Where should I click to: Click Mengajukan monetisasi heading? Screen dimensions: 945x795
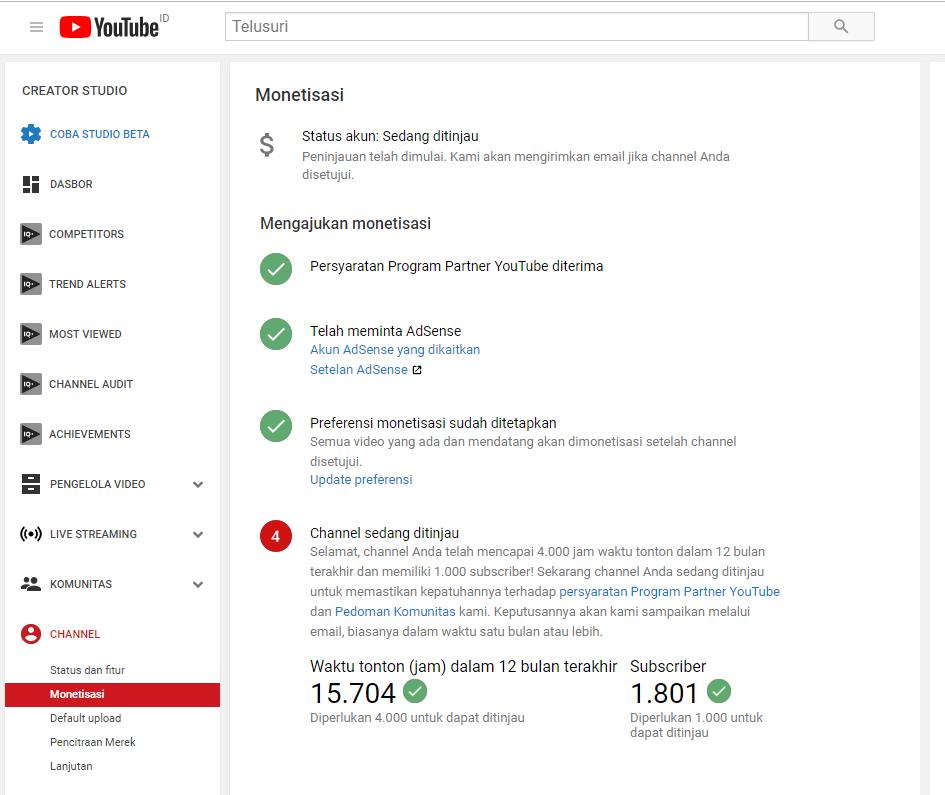click(345, 224)
